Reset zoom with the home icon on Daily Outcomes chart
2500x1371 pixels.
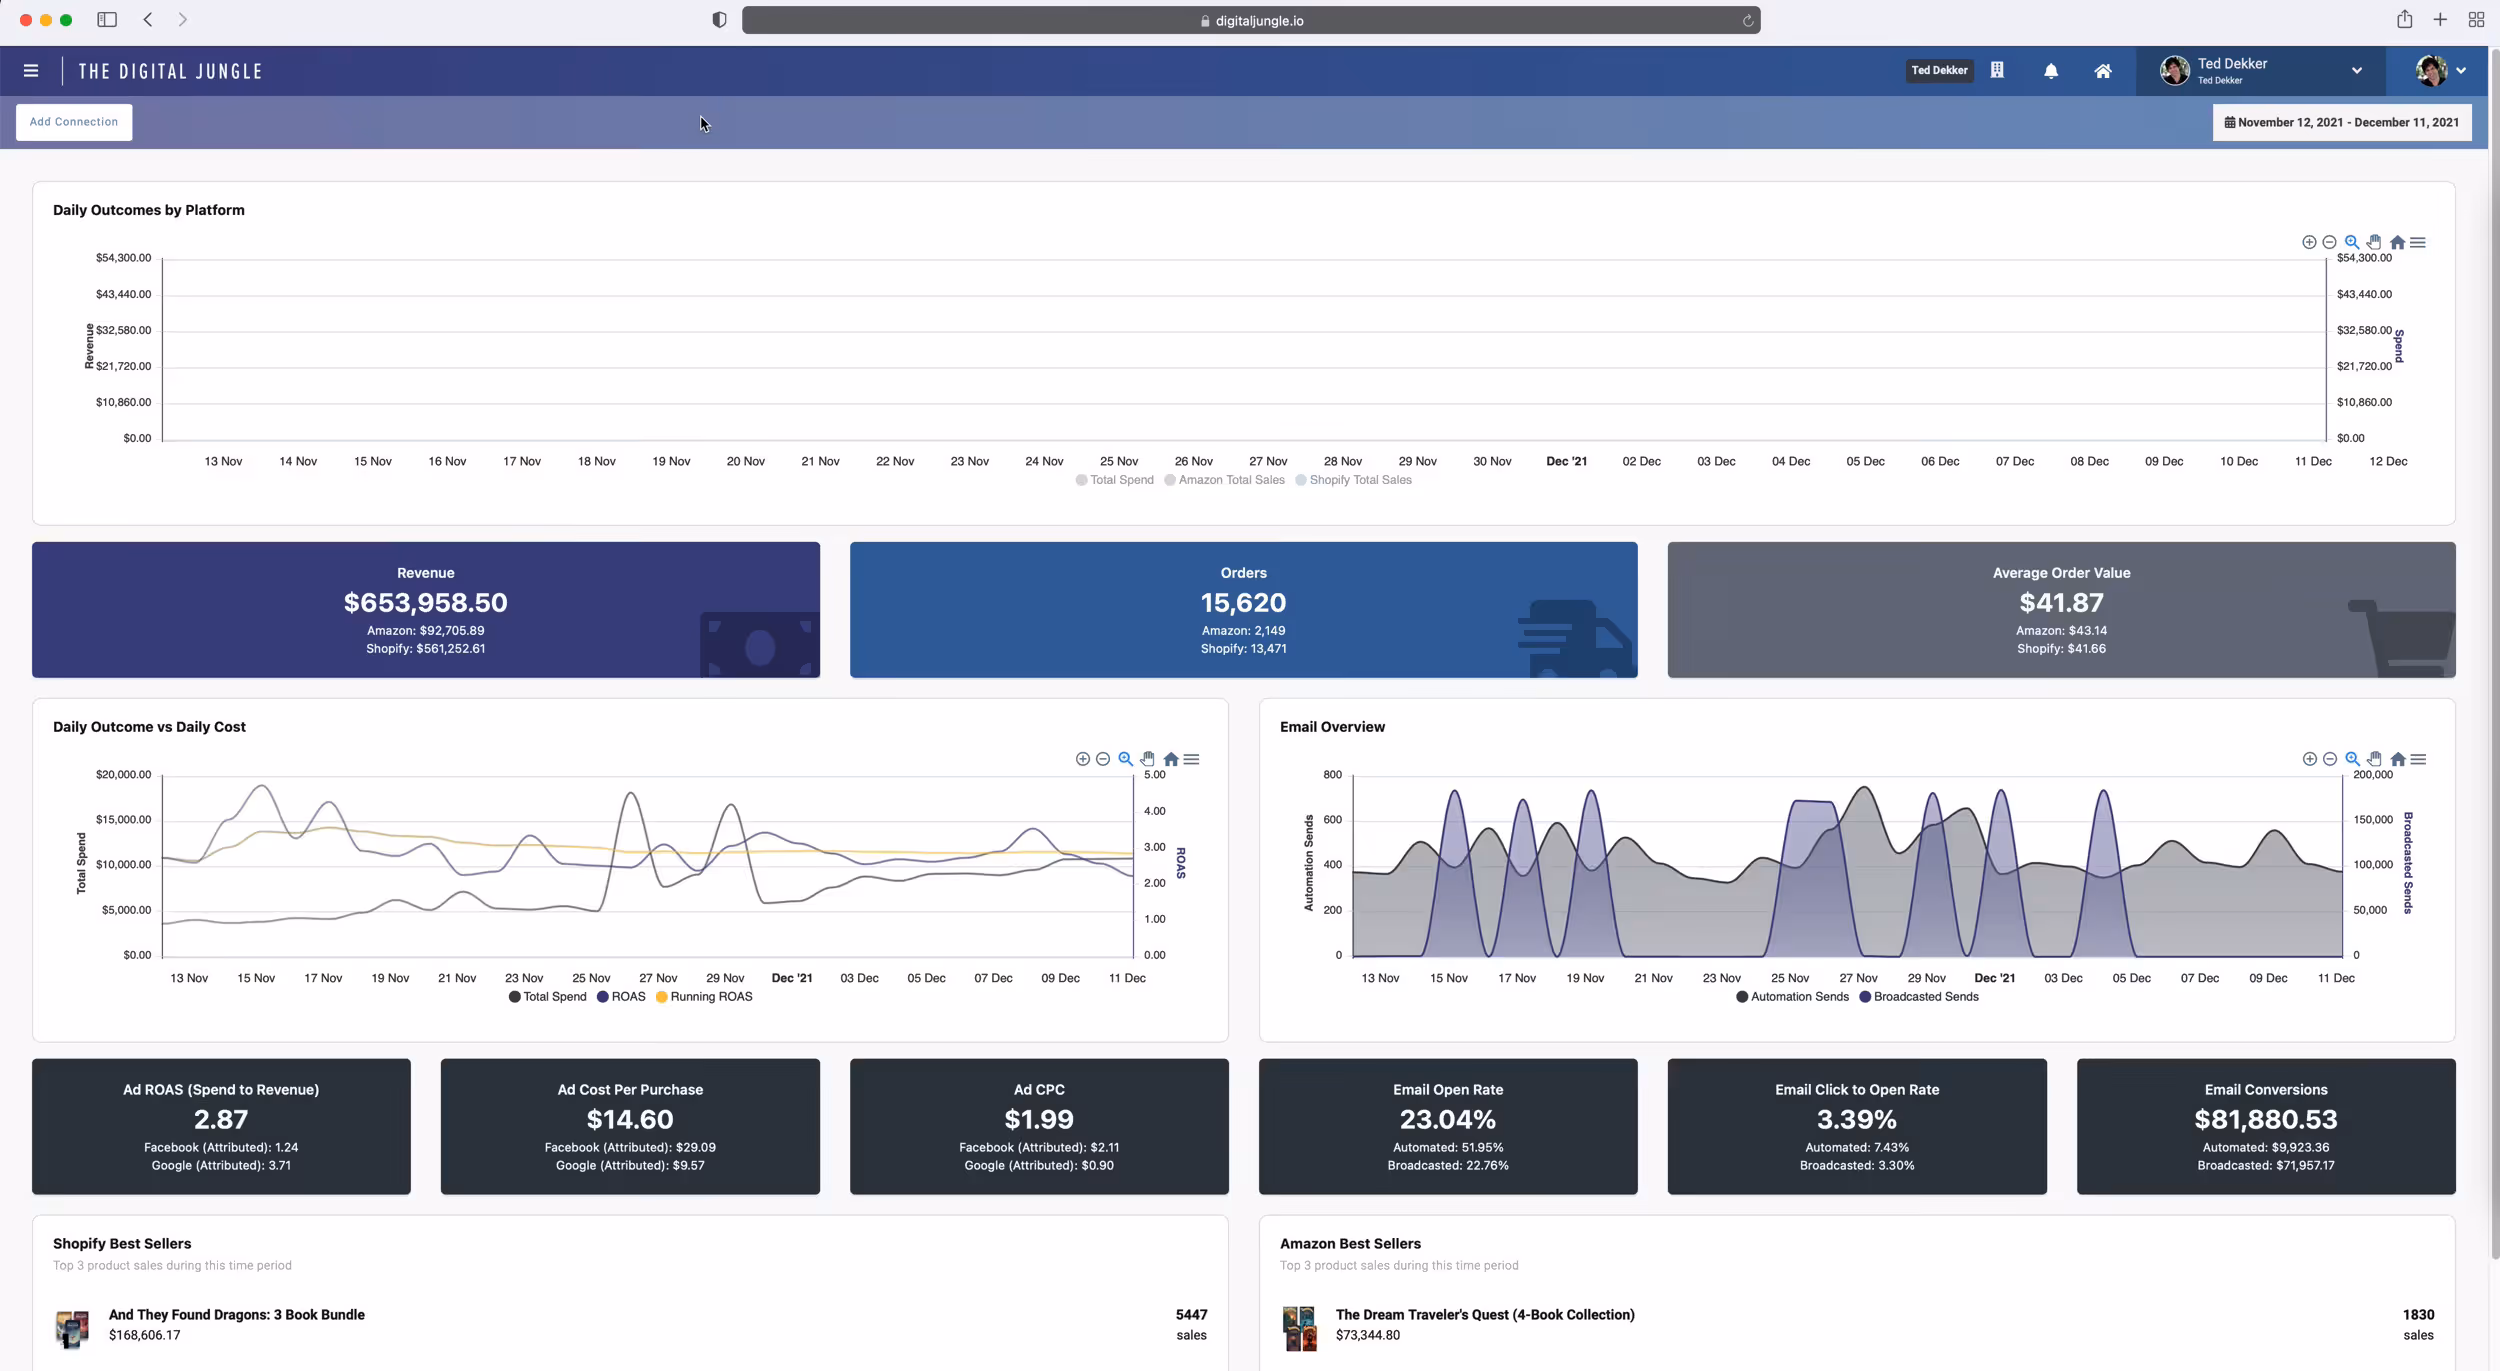[2397, 242]
